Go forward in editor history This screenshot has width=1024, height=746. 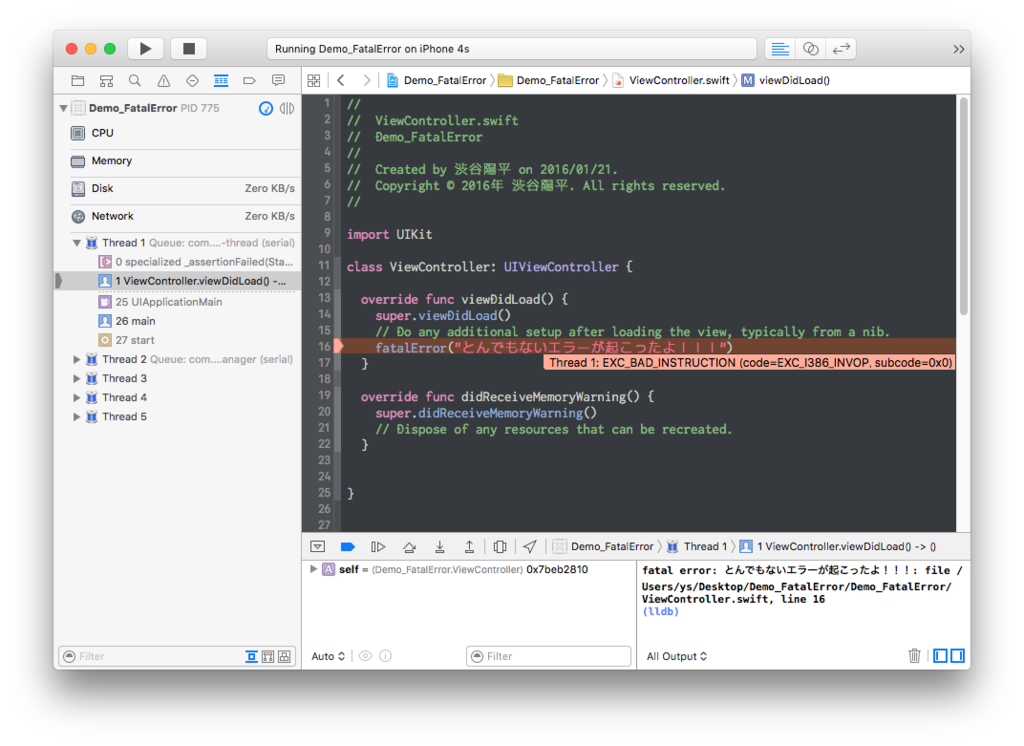pyautogui.click(x=366, y=80)
